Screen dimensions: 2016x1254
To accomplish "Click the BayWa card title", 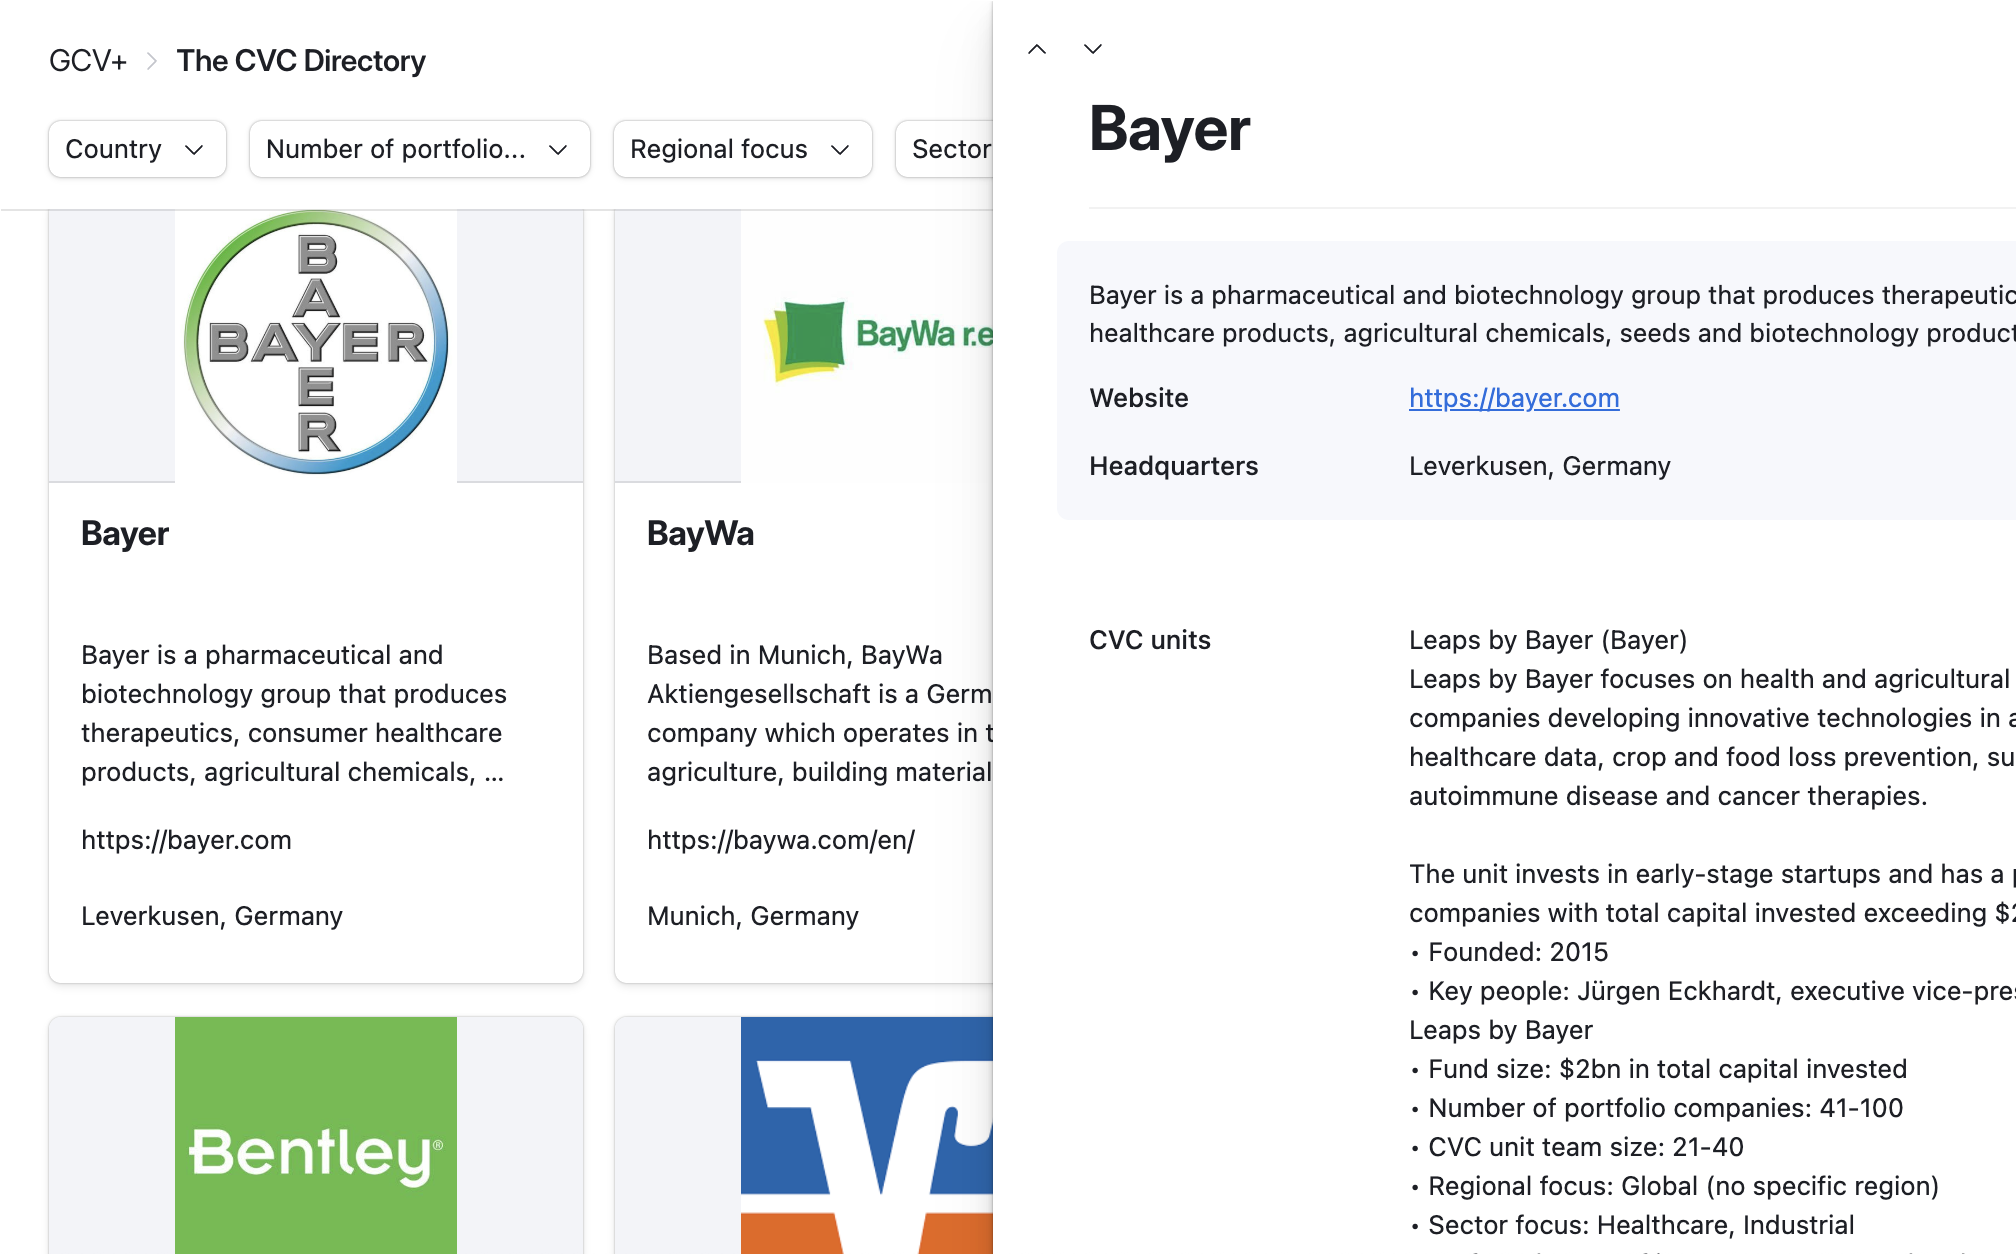I will [x=700, y=533].
